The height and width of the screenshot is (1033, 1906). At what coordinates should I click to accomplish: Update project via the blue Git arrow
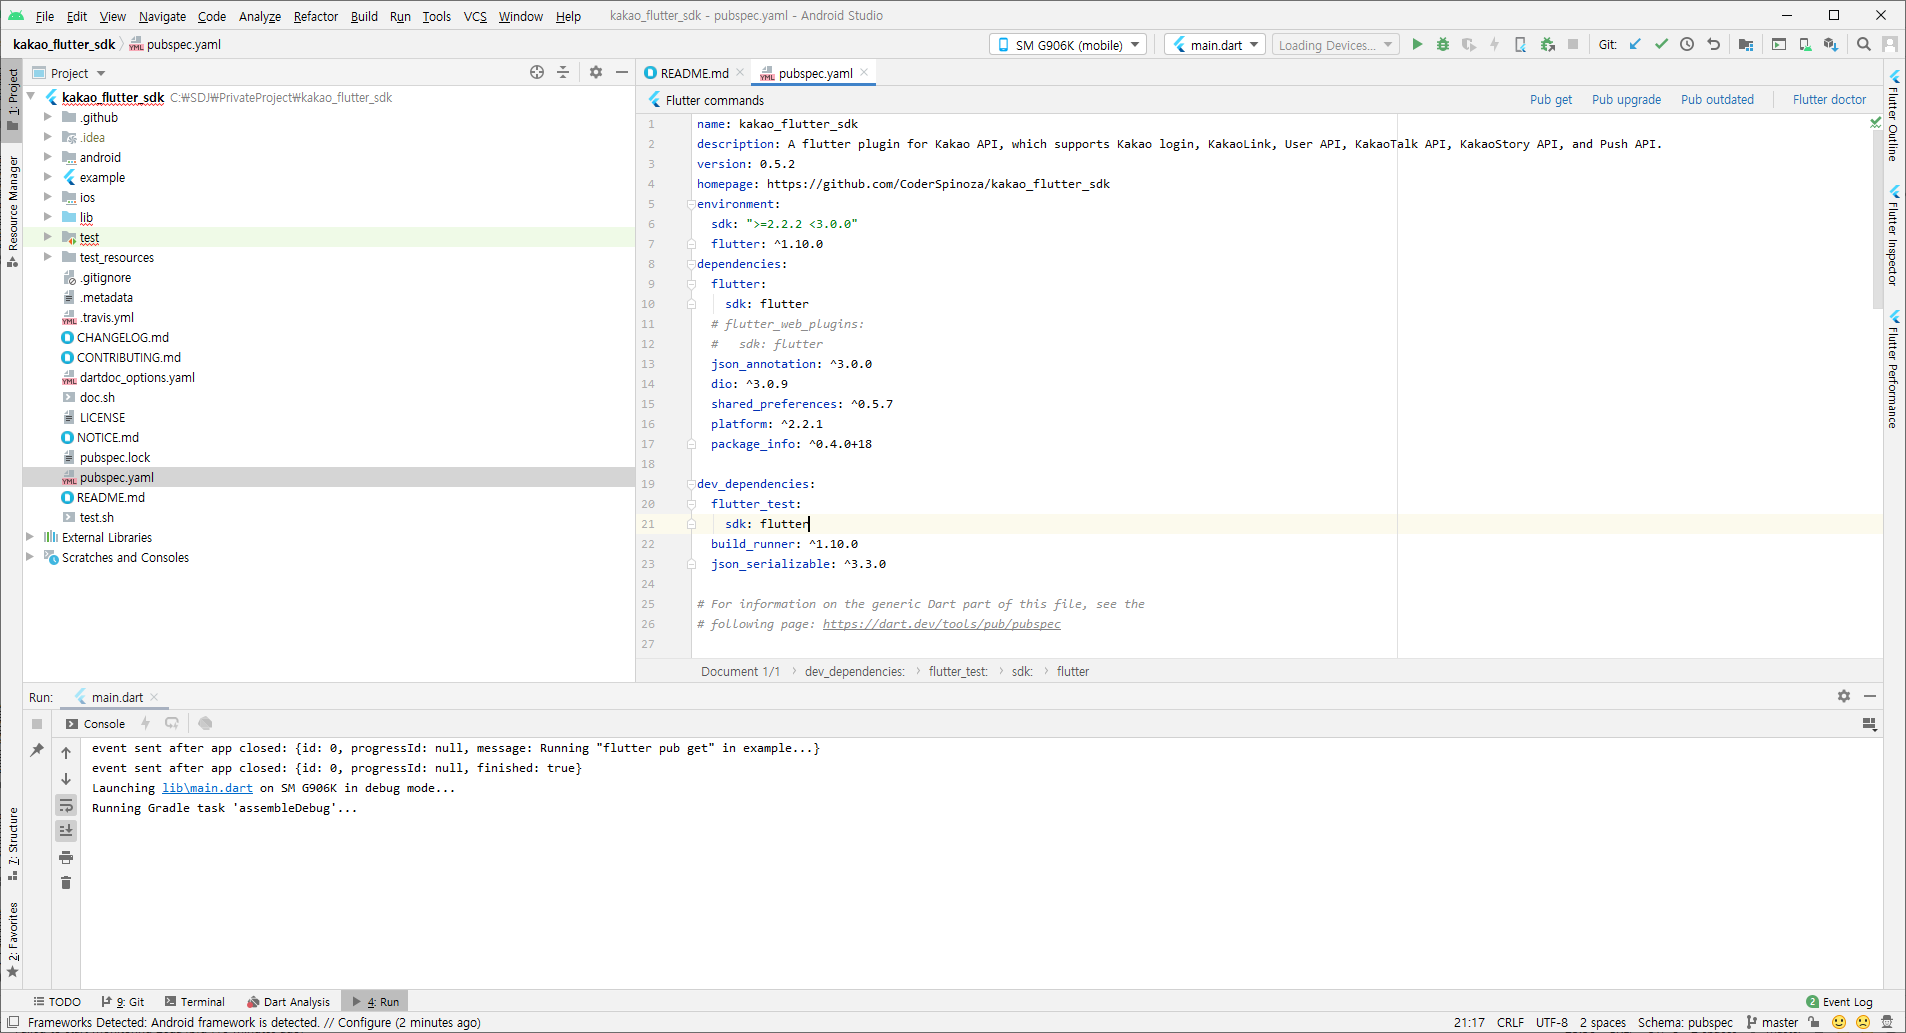click(1635, 44)
